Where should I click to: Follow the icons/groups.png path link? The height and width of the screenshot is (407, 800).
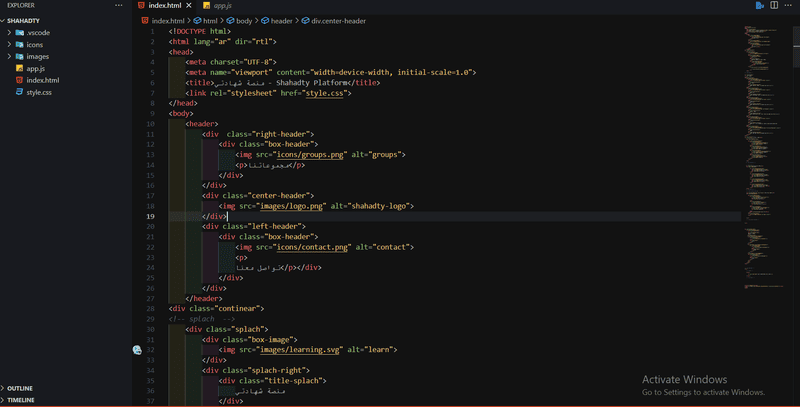310,155
